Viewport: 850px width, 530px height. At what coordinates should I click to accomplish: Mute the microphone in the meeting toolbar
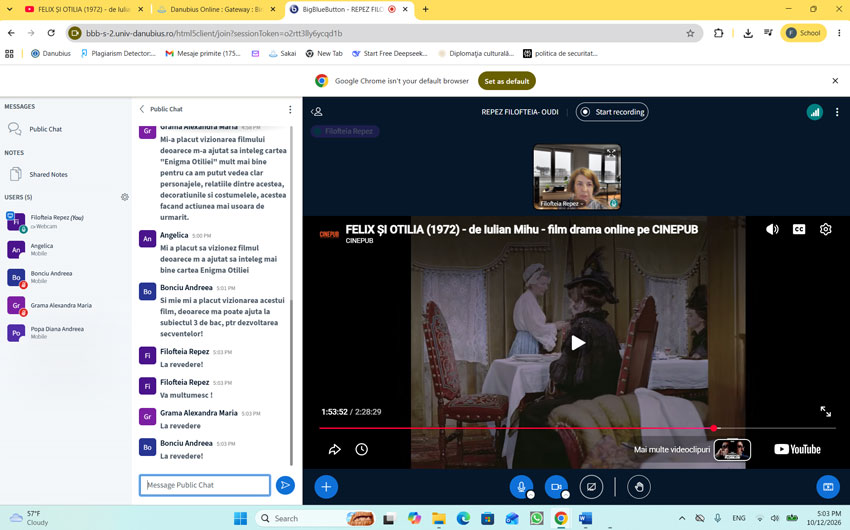pyautogui.click(x=521, y=487)
